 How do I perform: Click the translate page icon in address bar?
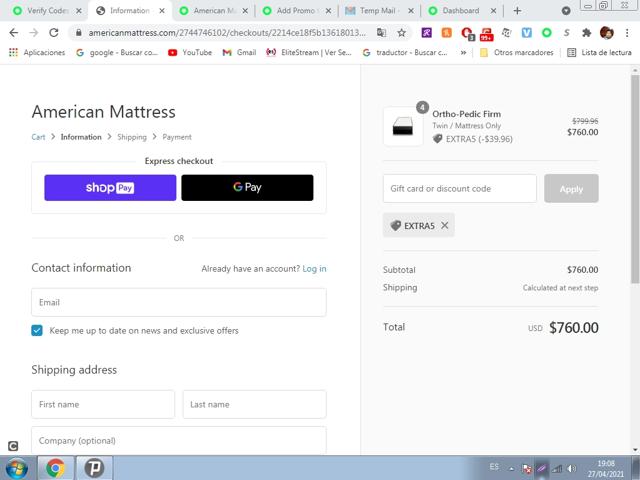[x=382, y=33]
